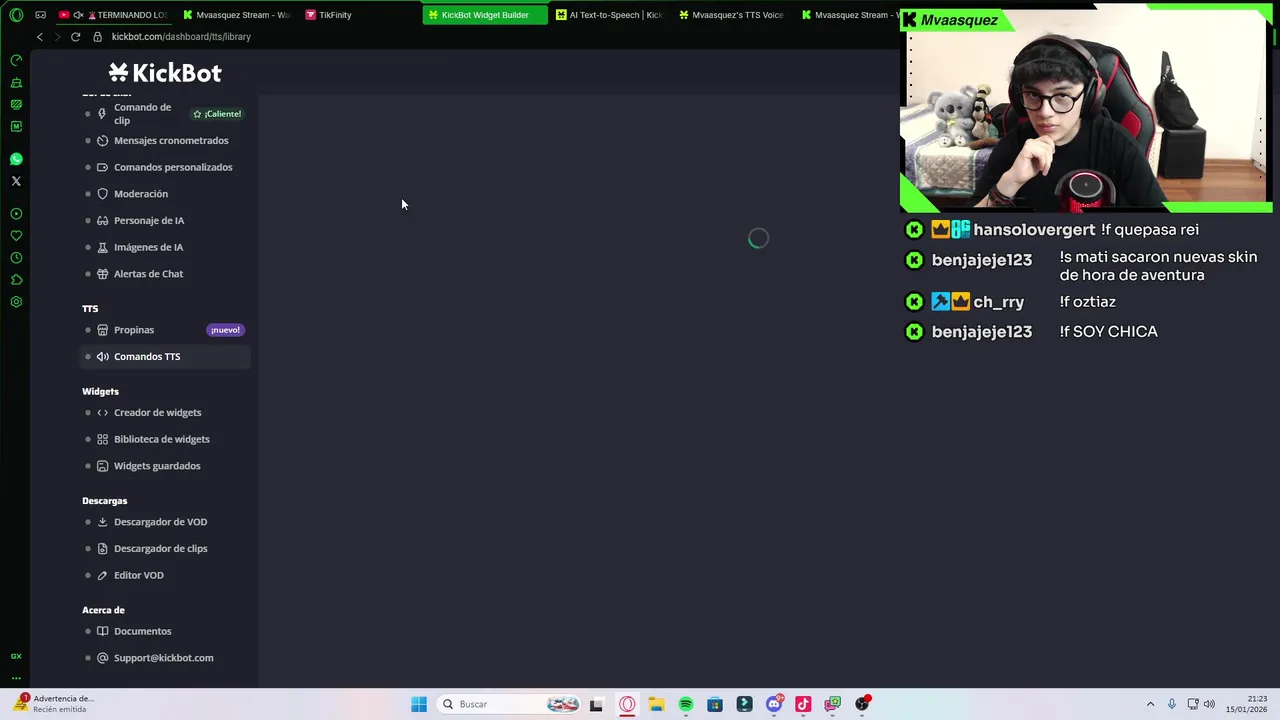
Task: Open Descargador de clips
Action: tap(160, 549)
